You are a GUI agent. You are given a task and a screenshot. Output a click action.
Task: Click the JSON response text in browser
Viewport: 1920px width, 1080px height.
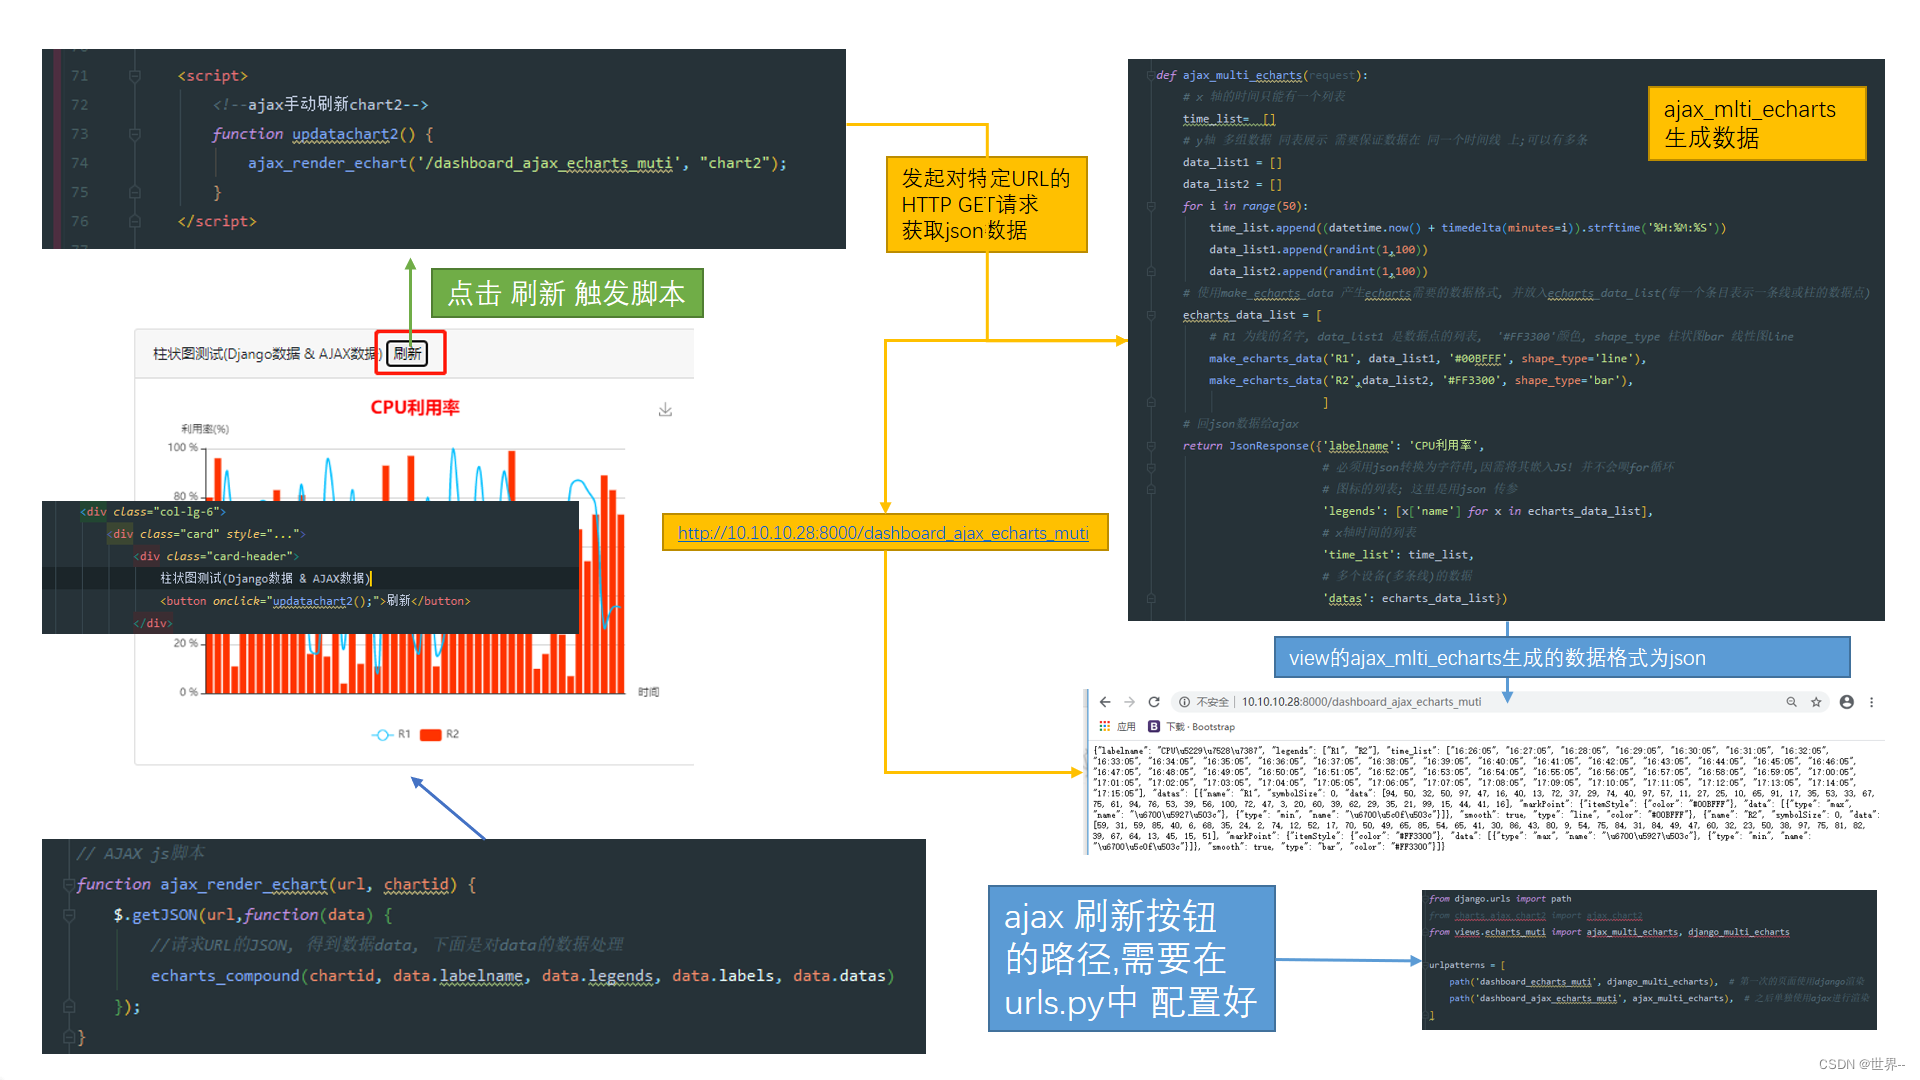pos(1486,798)
